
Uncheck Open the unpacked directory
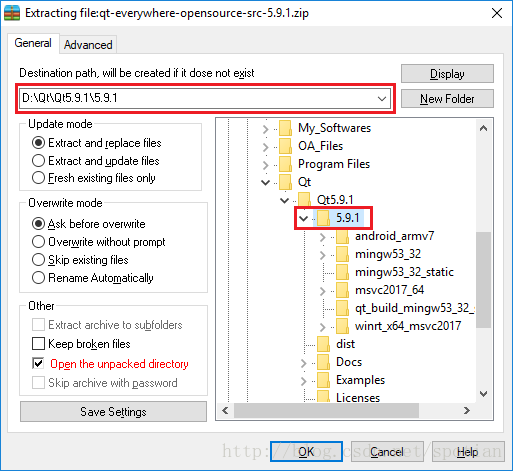38,364
